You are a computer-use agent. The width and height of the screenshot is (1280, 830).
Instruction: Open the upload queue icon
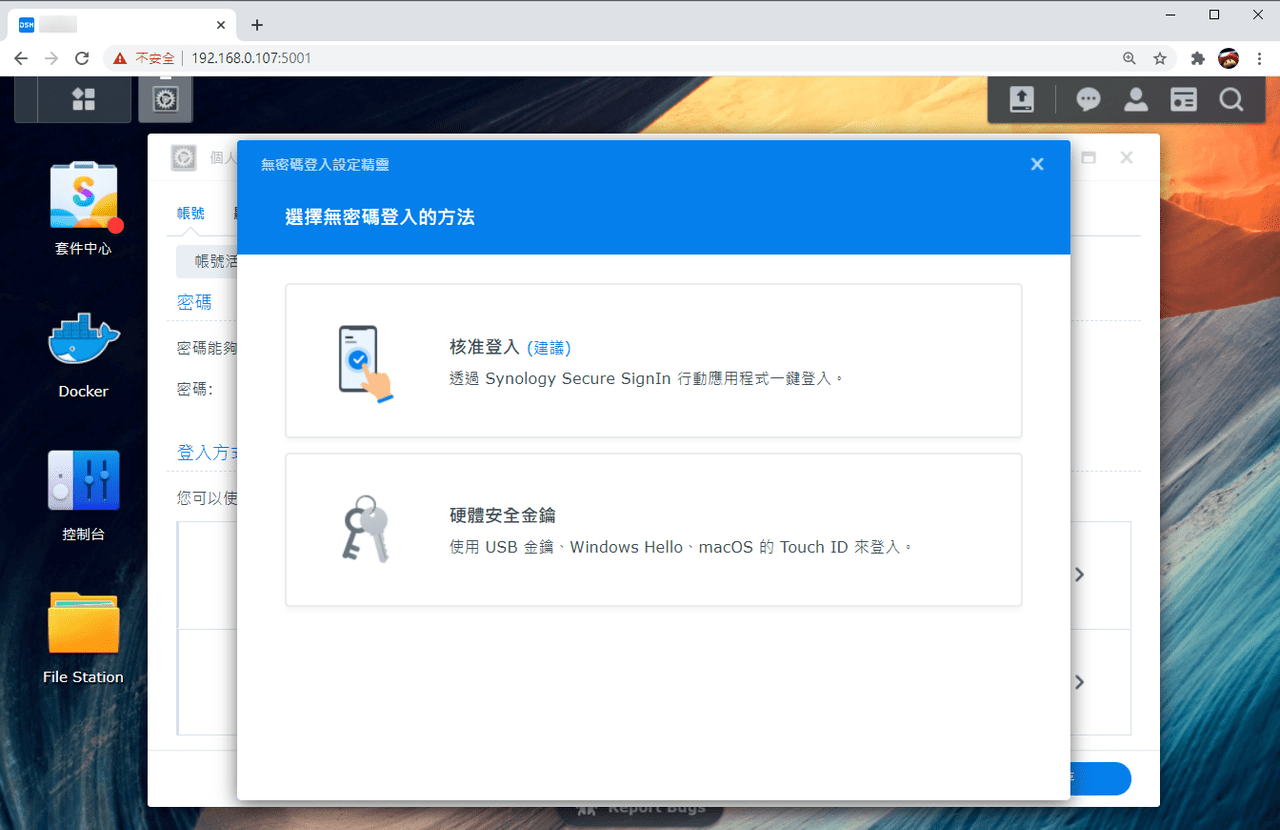pos(1021,99)
